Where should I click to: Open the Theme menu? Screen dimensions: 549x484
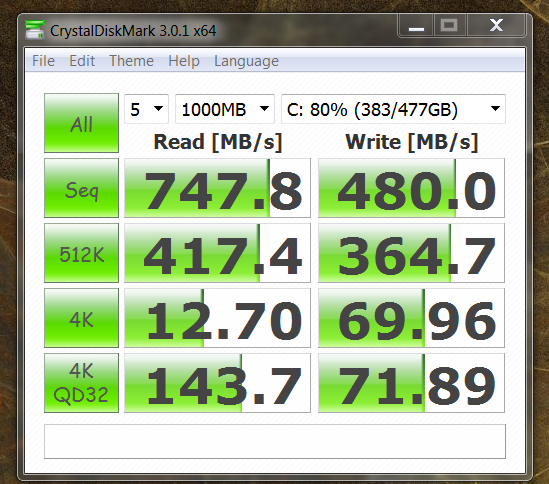click(131, 61)
